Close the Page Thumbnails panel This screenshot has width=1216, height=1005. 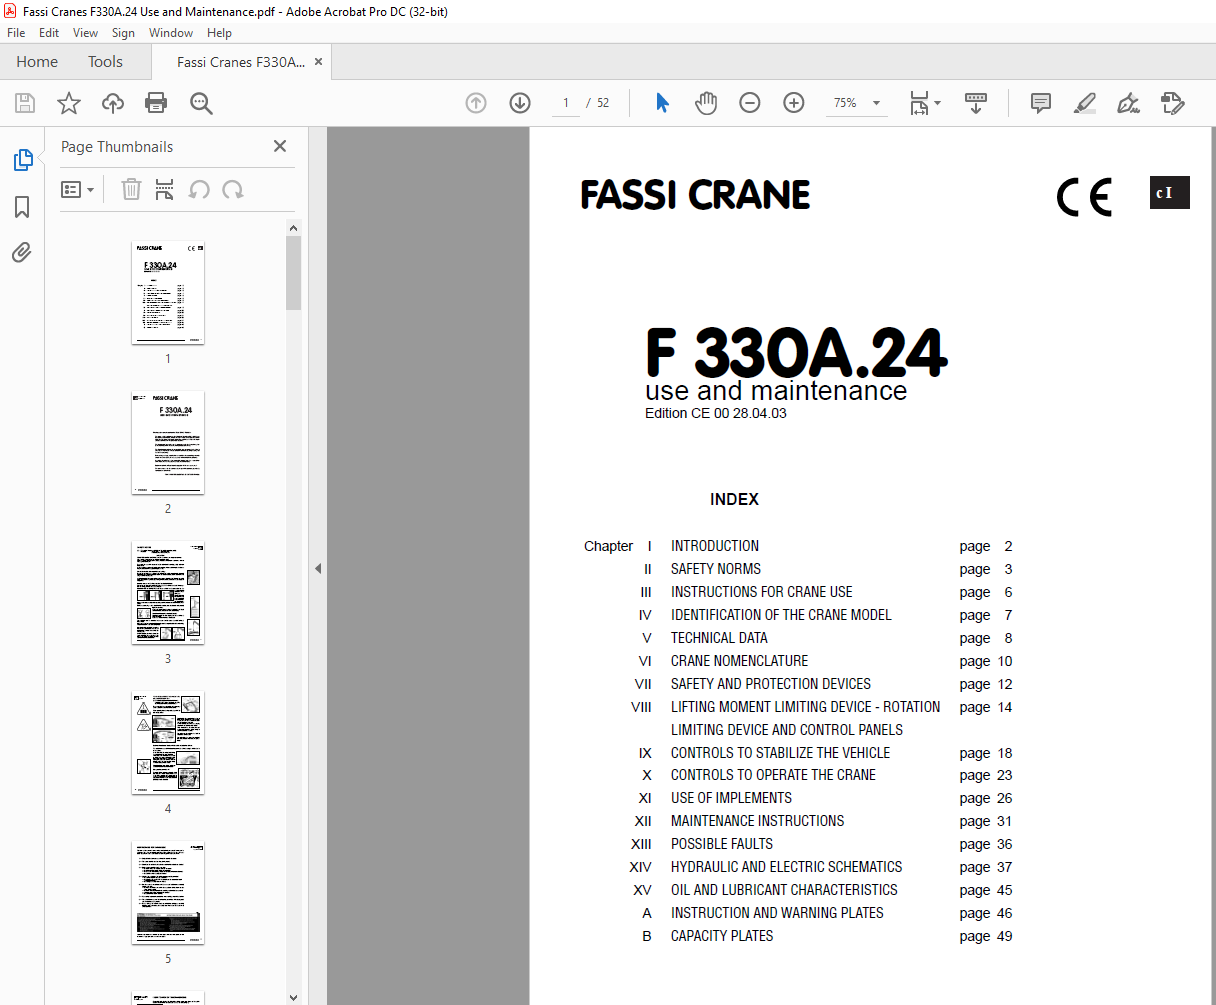point(280,146)
